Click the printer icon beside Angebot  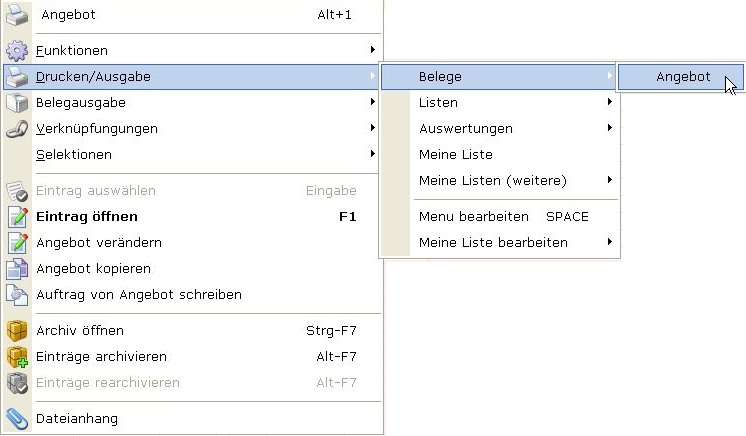point(18,15)
